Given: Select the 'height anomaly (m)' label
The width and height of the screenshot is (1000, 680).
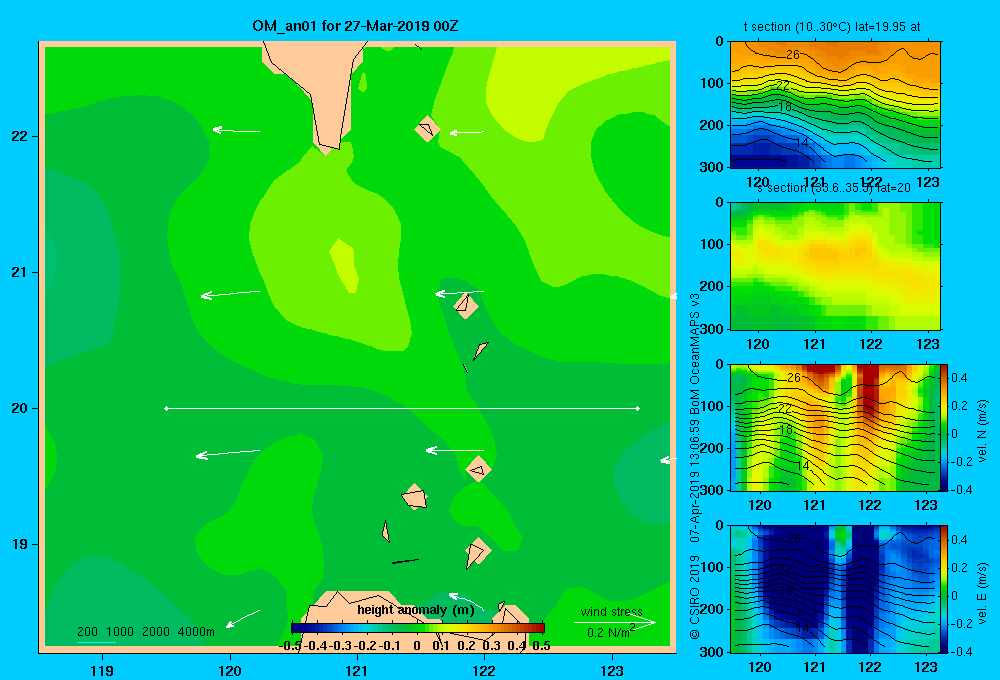Looking at the screenshot, I should pyautogui.click(x=416, y=610).
